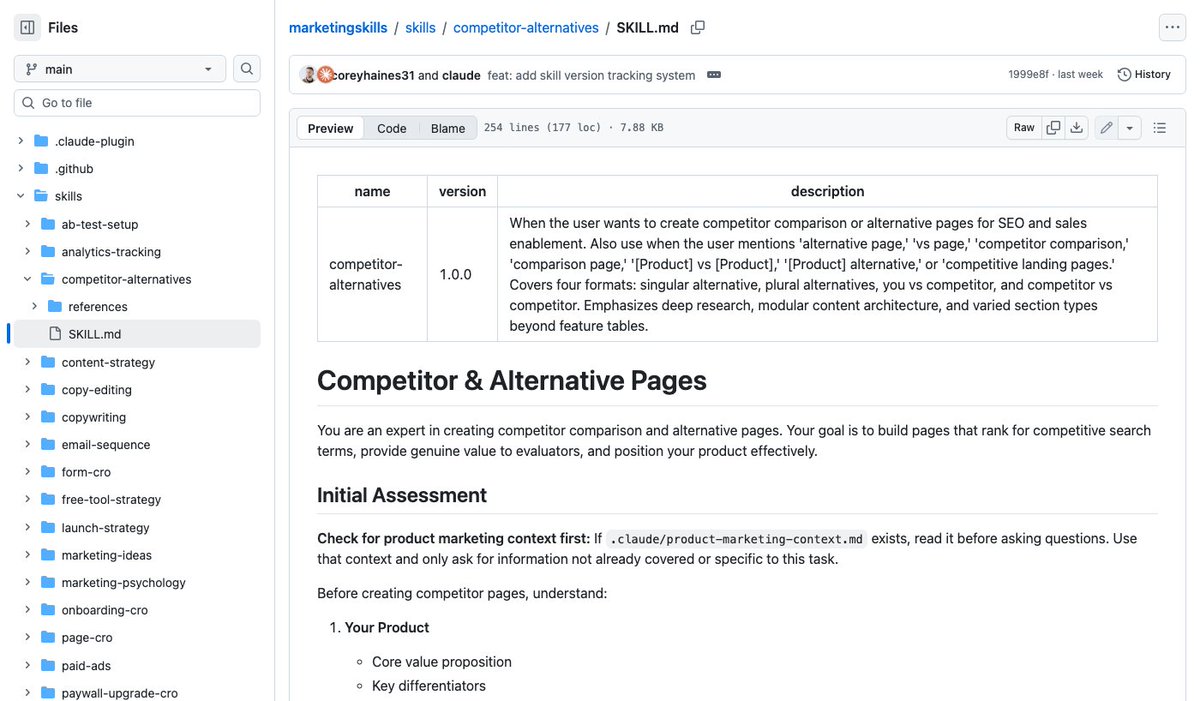This screenshot has width=1200, height=701.
Task: Click the Initial Assessment heading
Action: pyautogui.click(x=402, y=495)
